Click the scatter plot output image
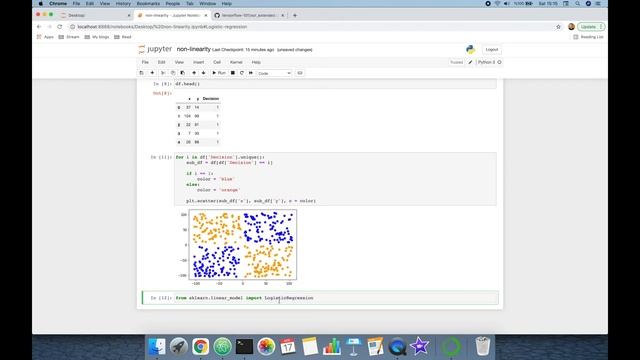 tap(239, 247)
